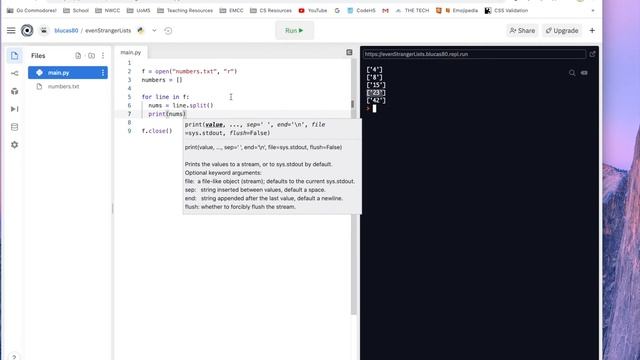
Task: Click the plus icon in the header
Action: pyautogui.click(x=592, y=30)
